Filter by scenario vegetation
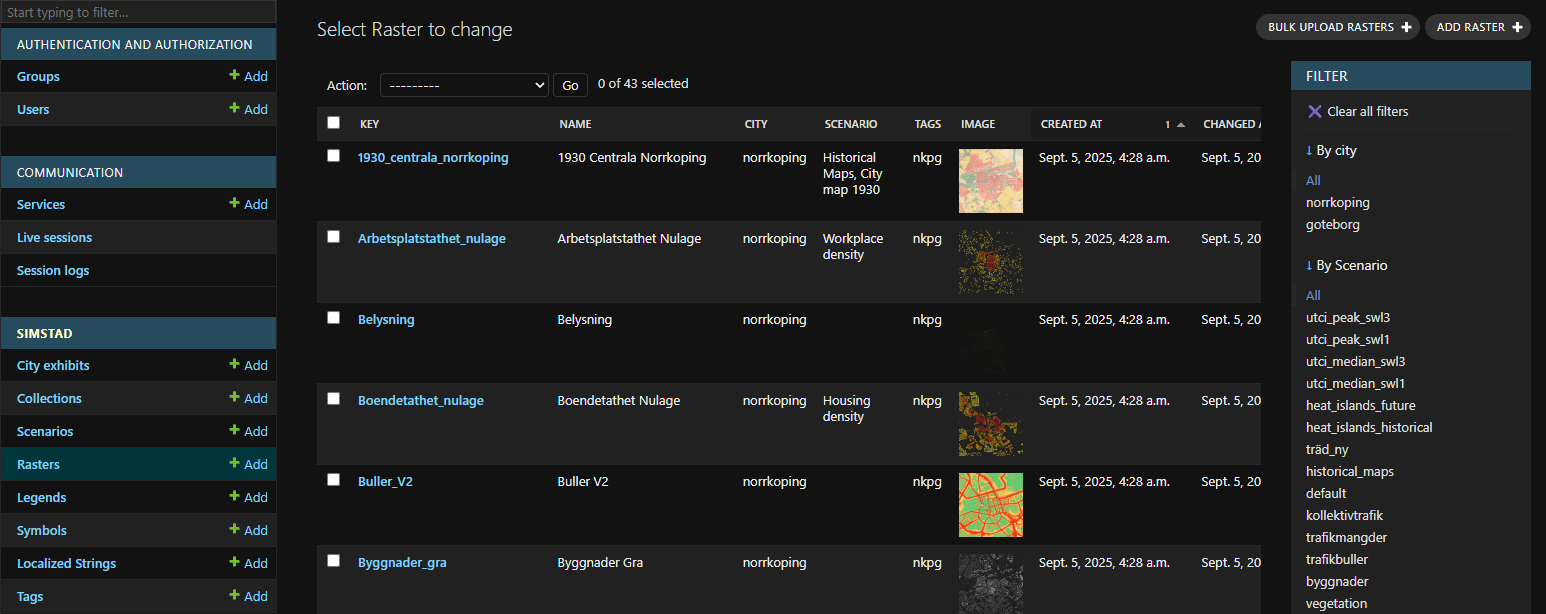Image resolution: width=1546 pixels, height=614 pixels. (1336, 603)
